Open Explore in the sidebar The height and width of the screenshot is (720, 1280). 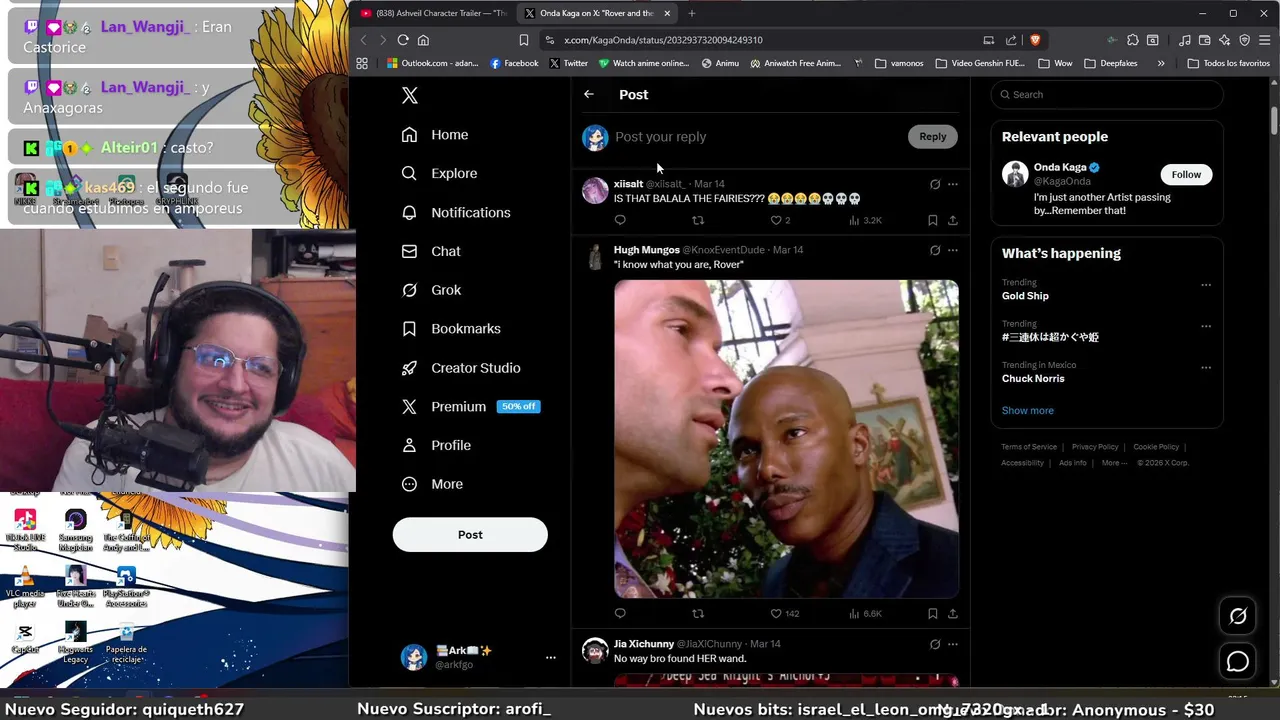click(439, 173)
